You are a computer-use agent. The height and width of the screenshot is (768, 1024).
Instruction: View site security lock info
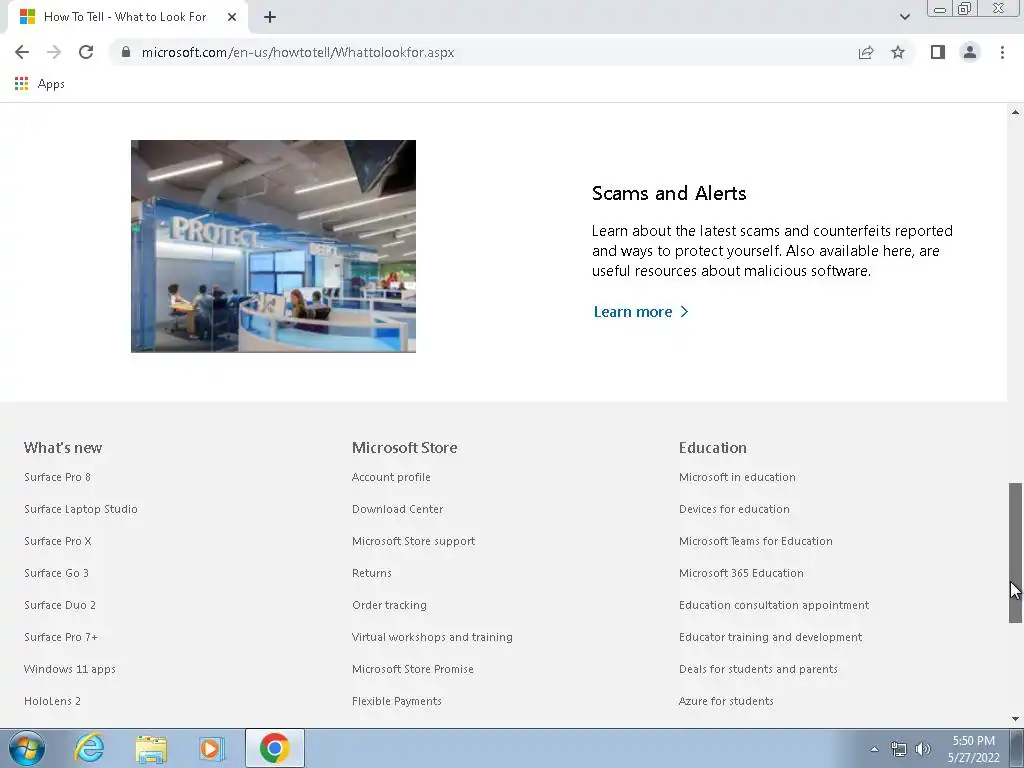click(x=126, y=52)
